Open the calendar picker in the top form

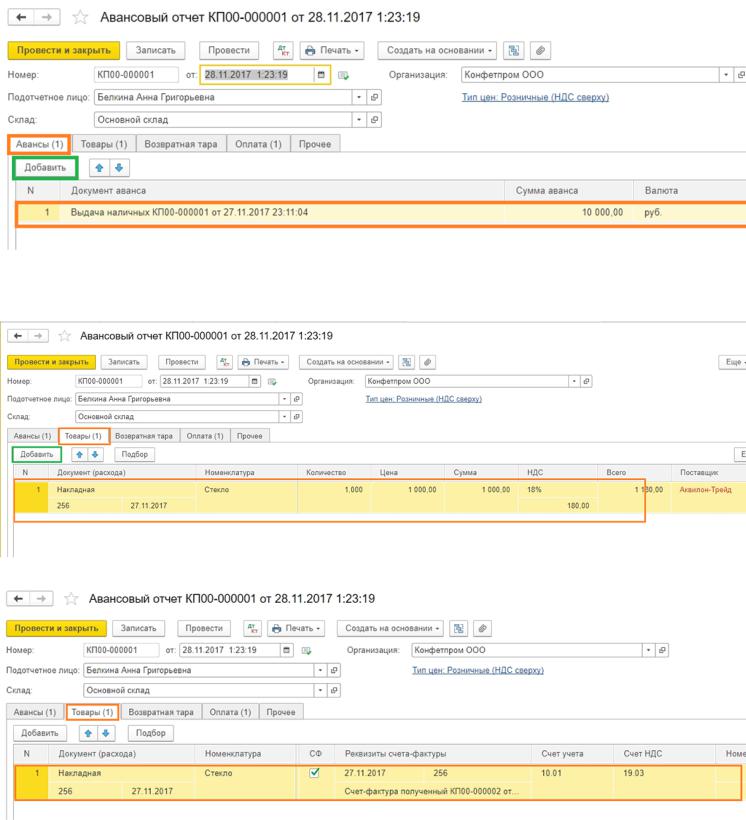(x=321, y=74)
